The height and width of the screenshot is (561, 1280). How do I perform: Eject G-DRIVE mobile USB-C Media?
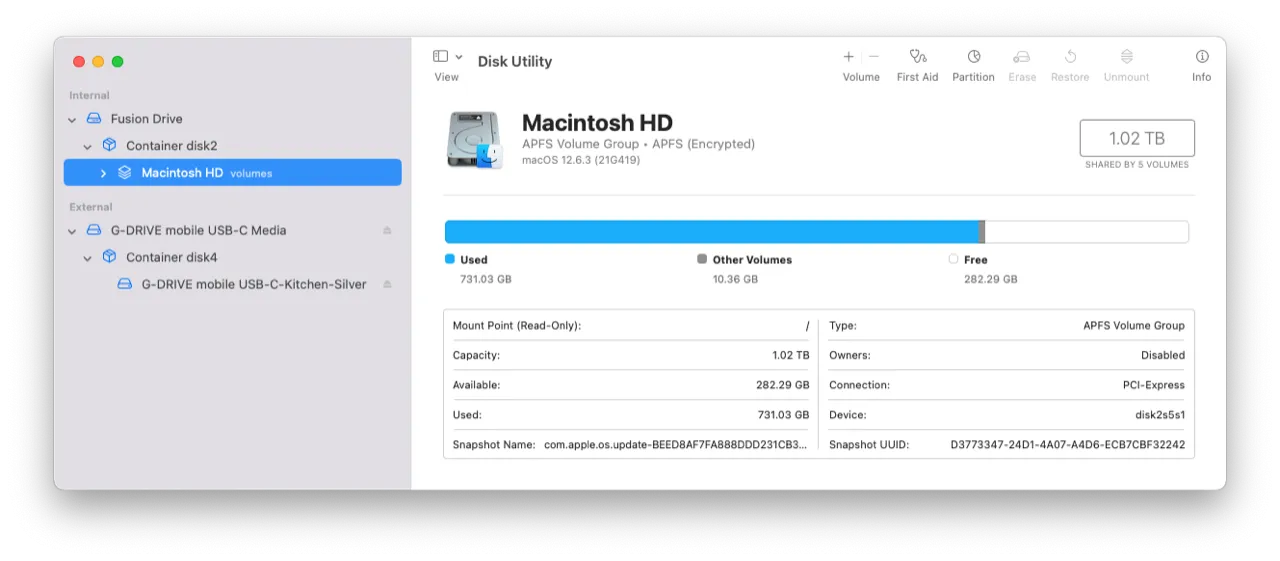[x=387, y=231]
